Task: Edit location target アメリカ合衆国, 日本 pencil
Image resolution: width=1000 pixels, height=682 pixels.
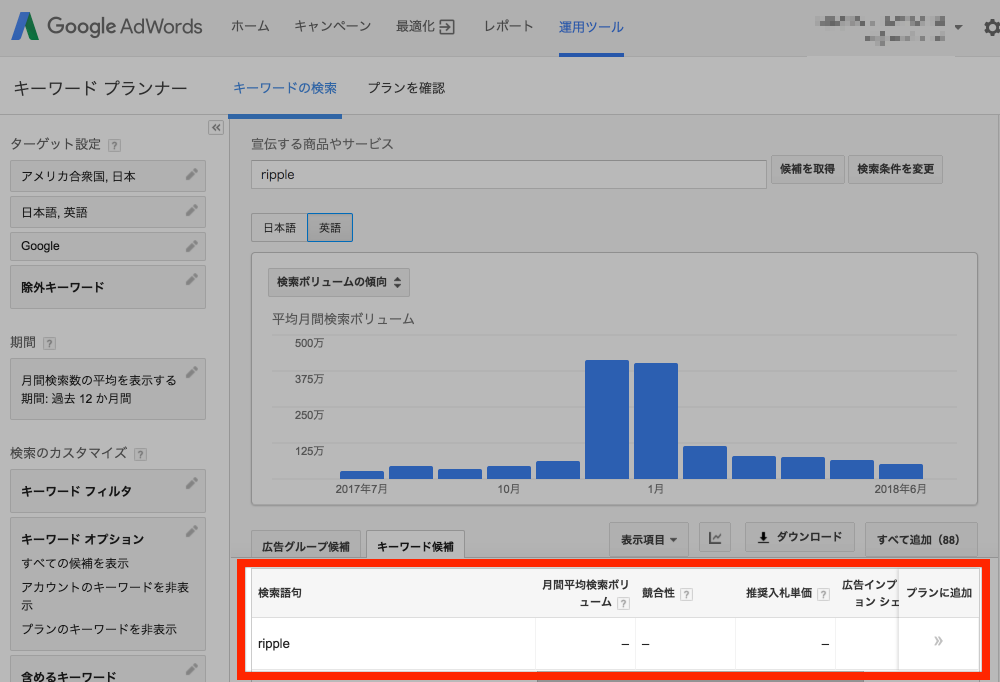Action: click(191, 174)
